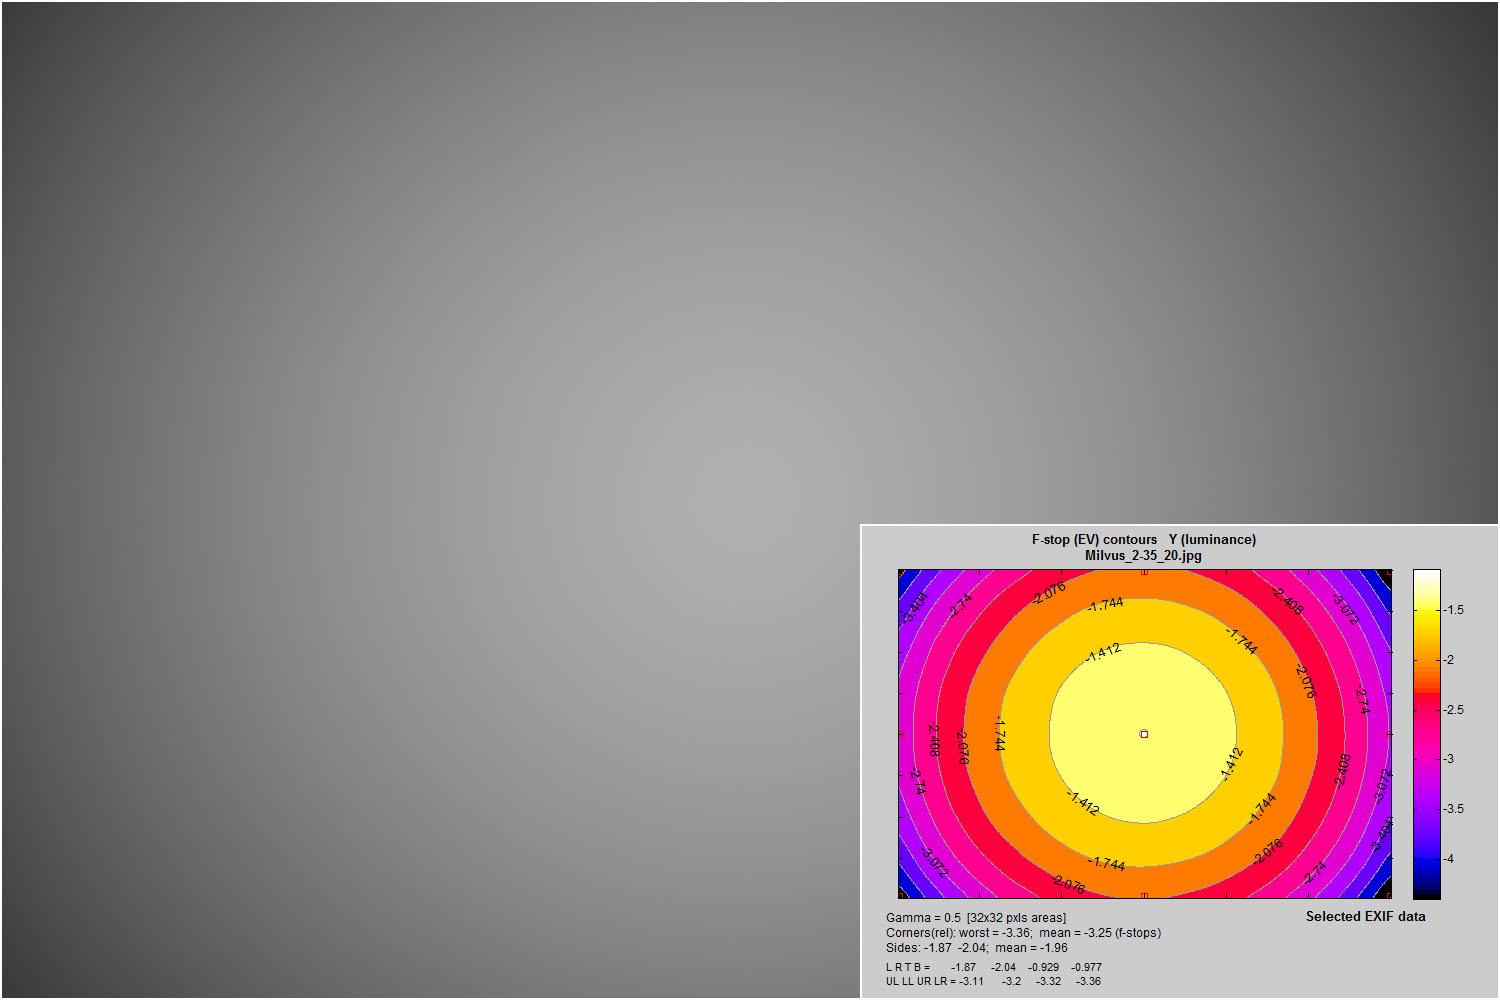The width and height of the screenshot is (1500, 1000).
Task: Click the red marker at plot's left edge midpoint
Action: click(x=900, y=734)
